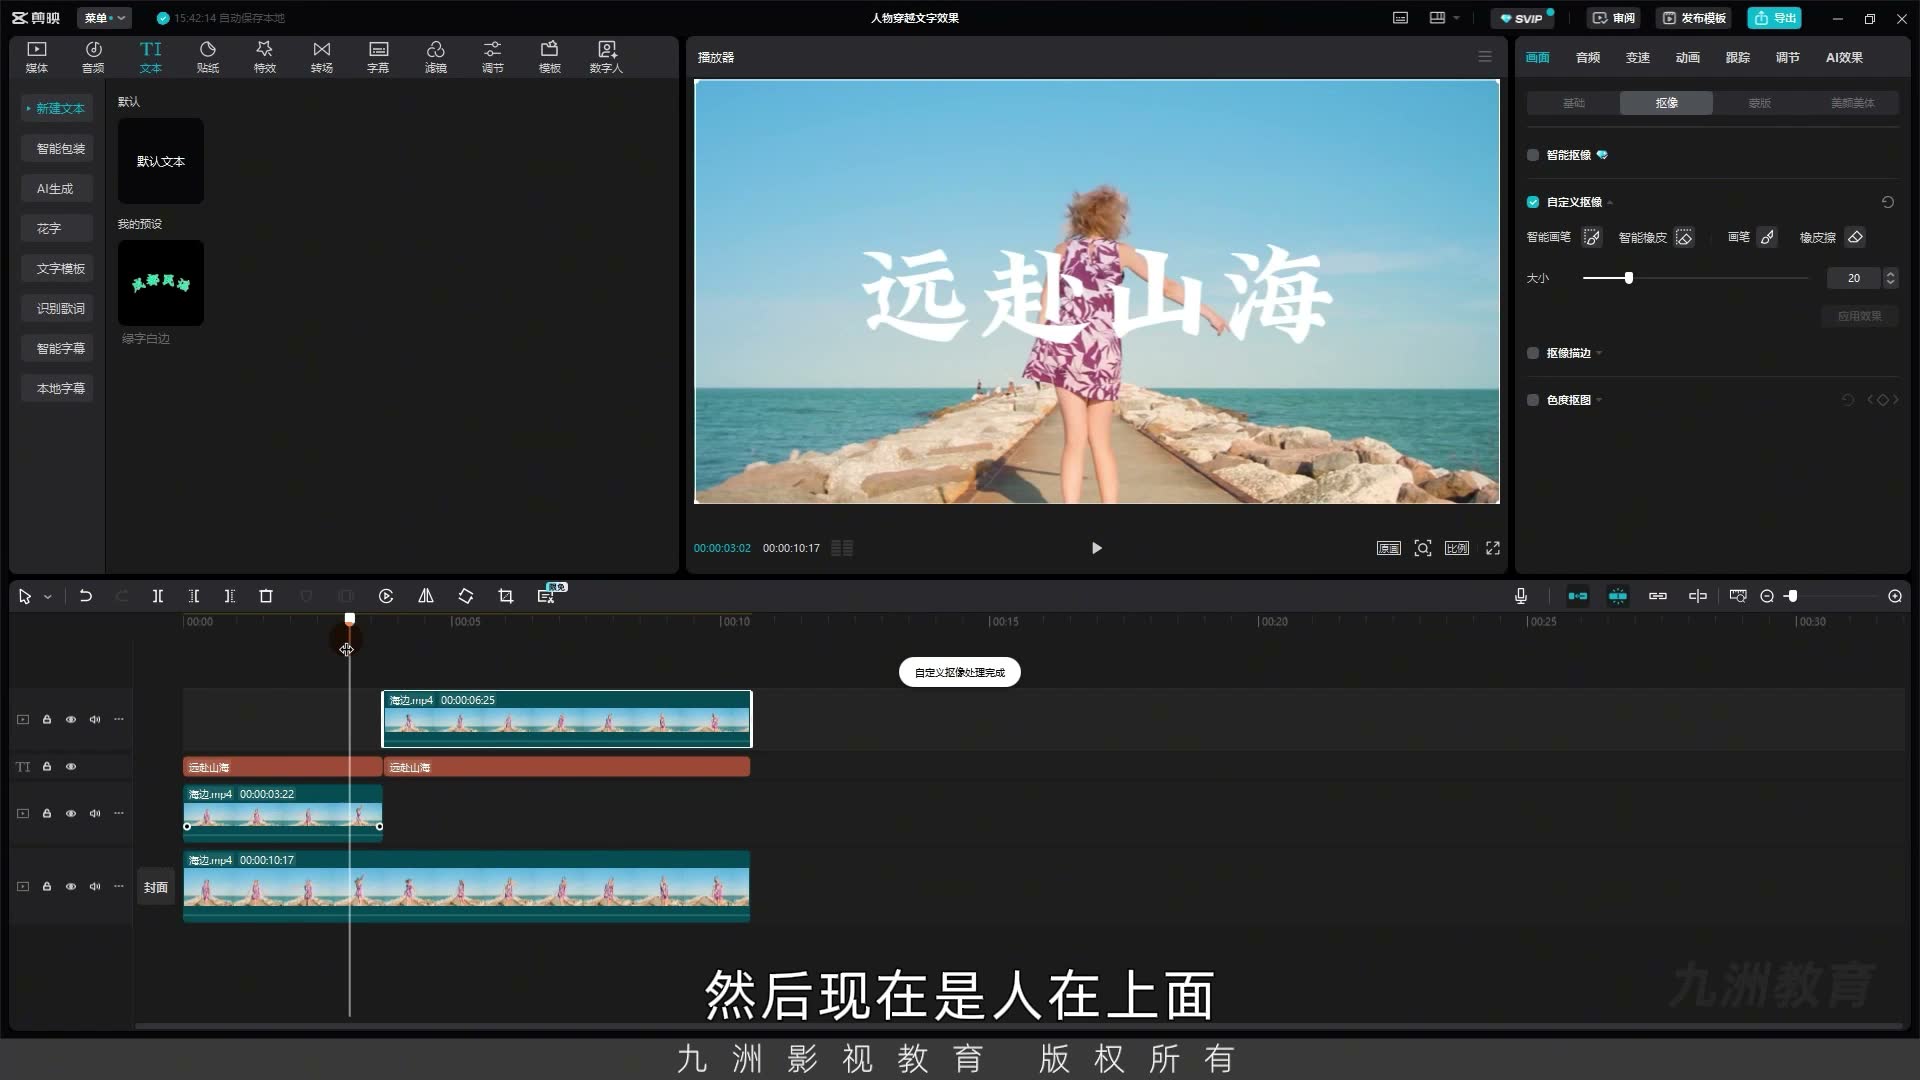This screenshot has width=1920, height=1080.
Task: Select the 智能橡皮 smart eraser tool icon
Action: tap(1684, 237)
